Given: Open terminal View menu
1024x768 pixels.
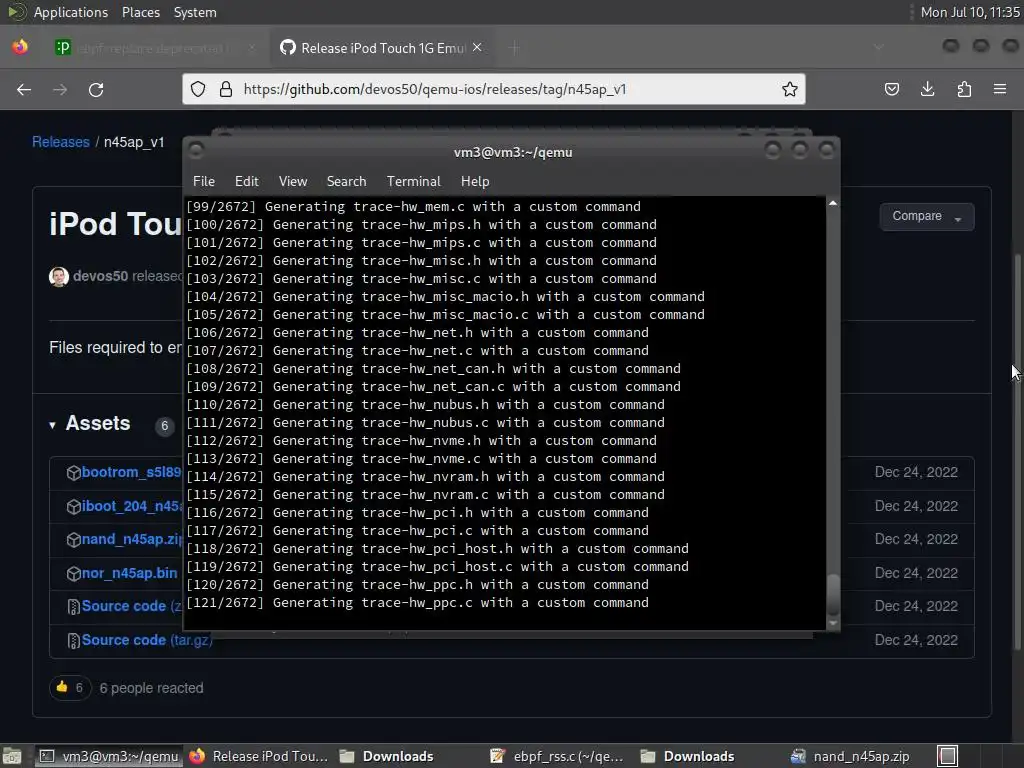Looking at the screenshot, I should [x=293, y=182].
